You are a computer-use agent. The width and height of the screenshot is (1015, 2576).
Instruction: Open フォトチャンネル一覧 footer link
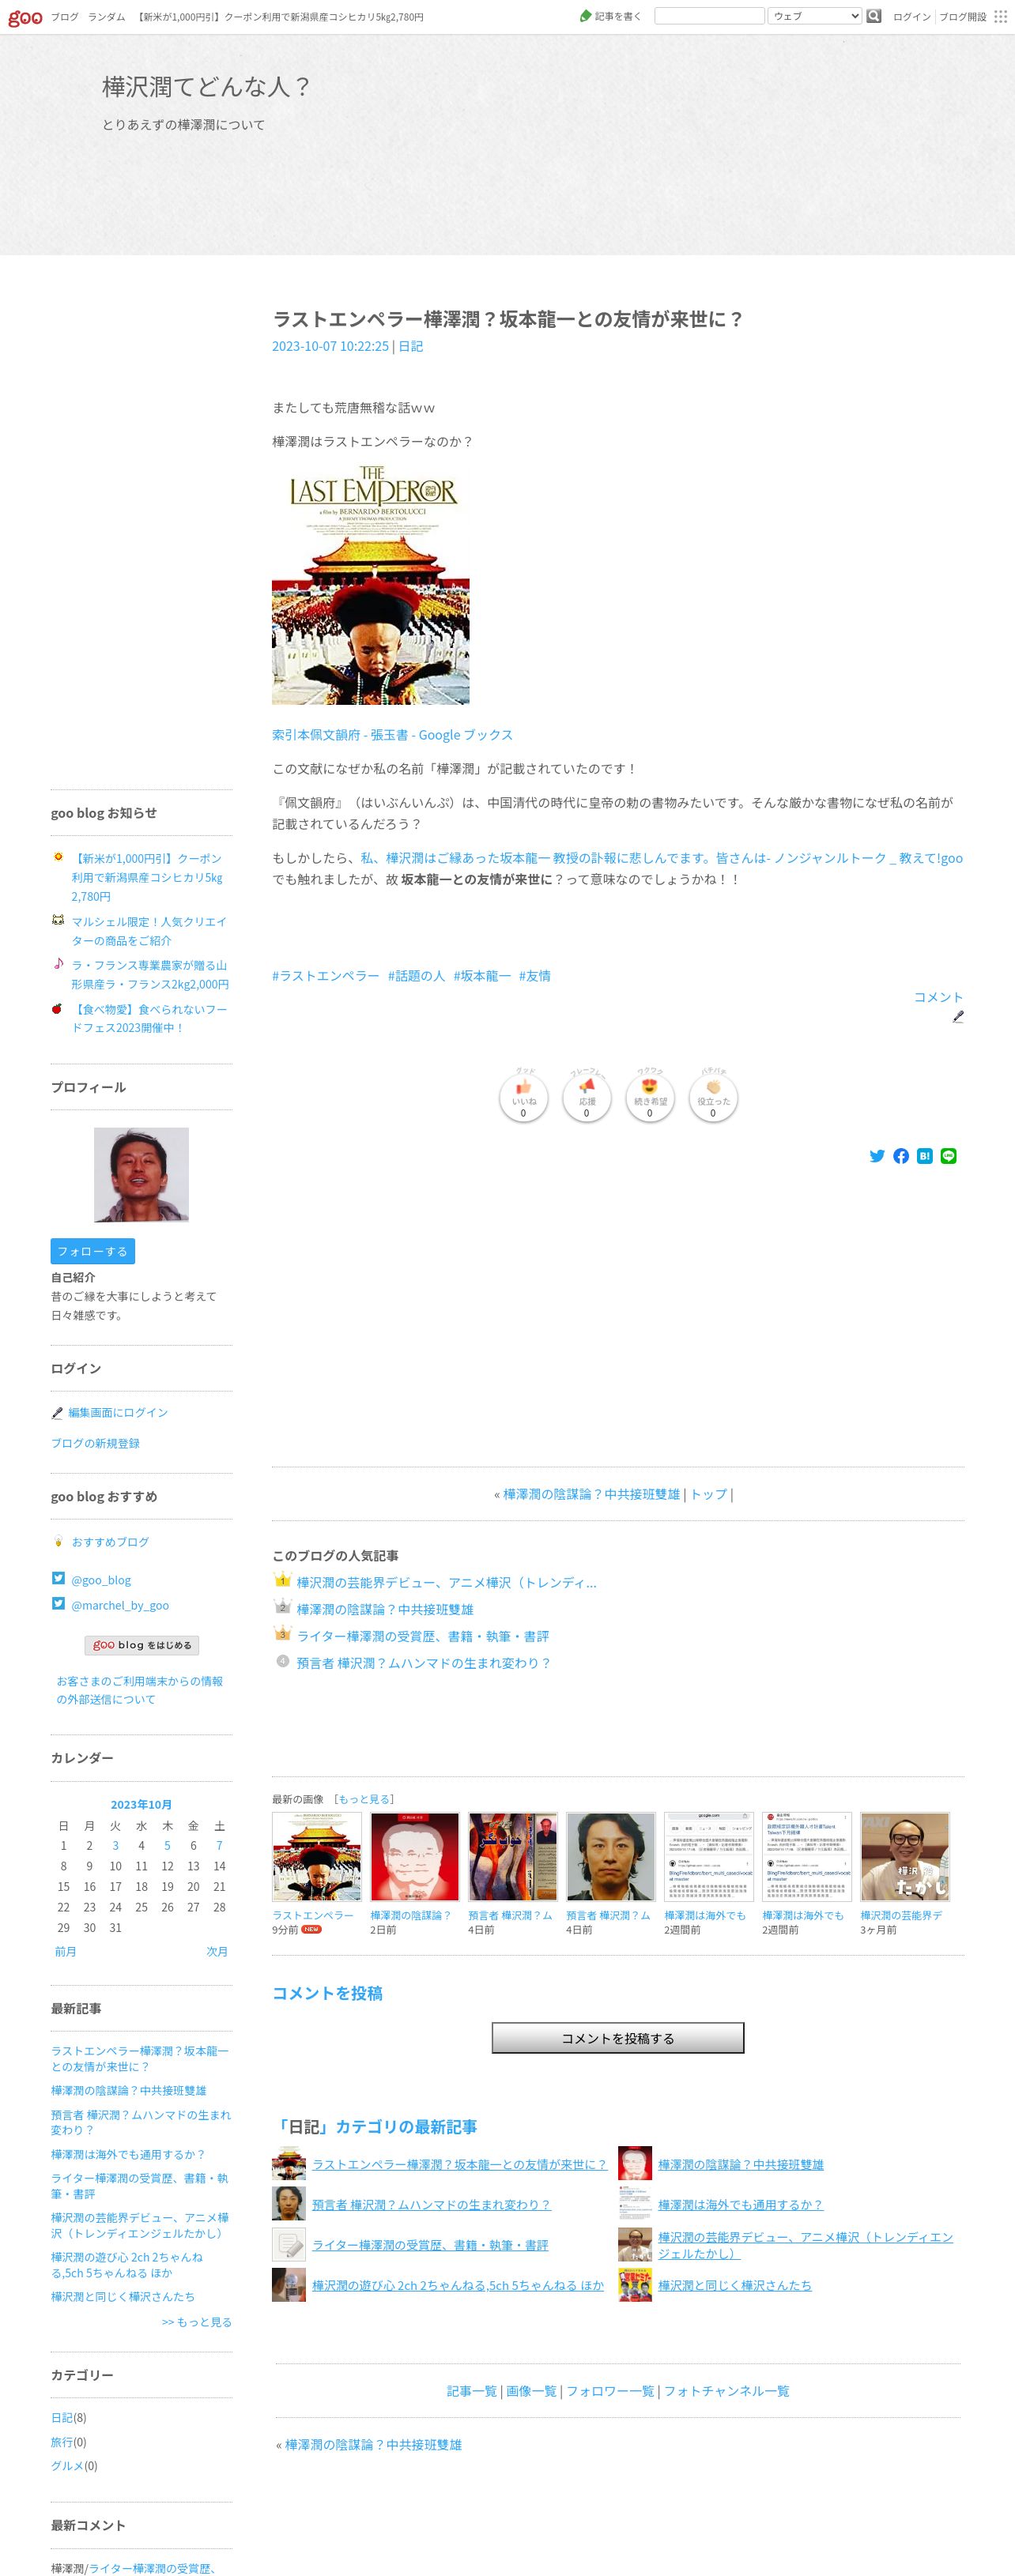click(726, 2391)
